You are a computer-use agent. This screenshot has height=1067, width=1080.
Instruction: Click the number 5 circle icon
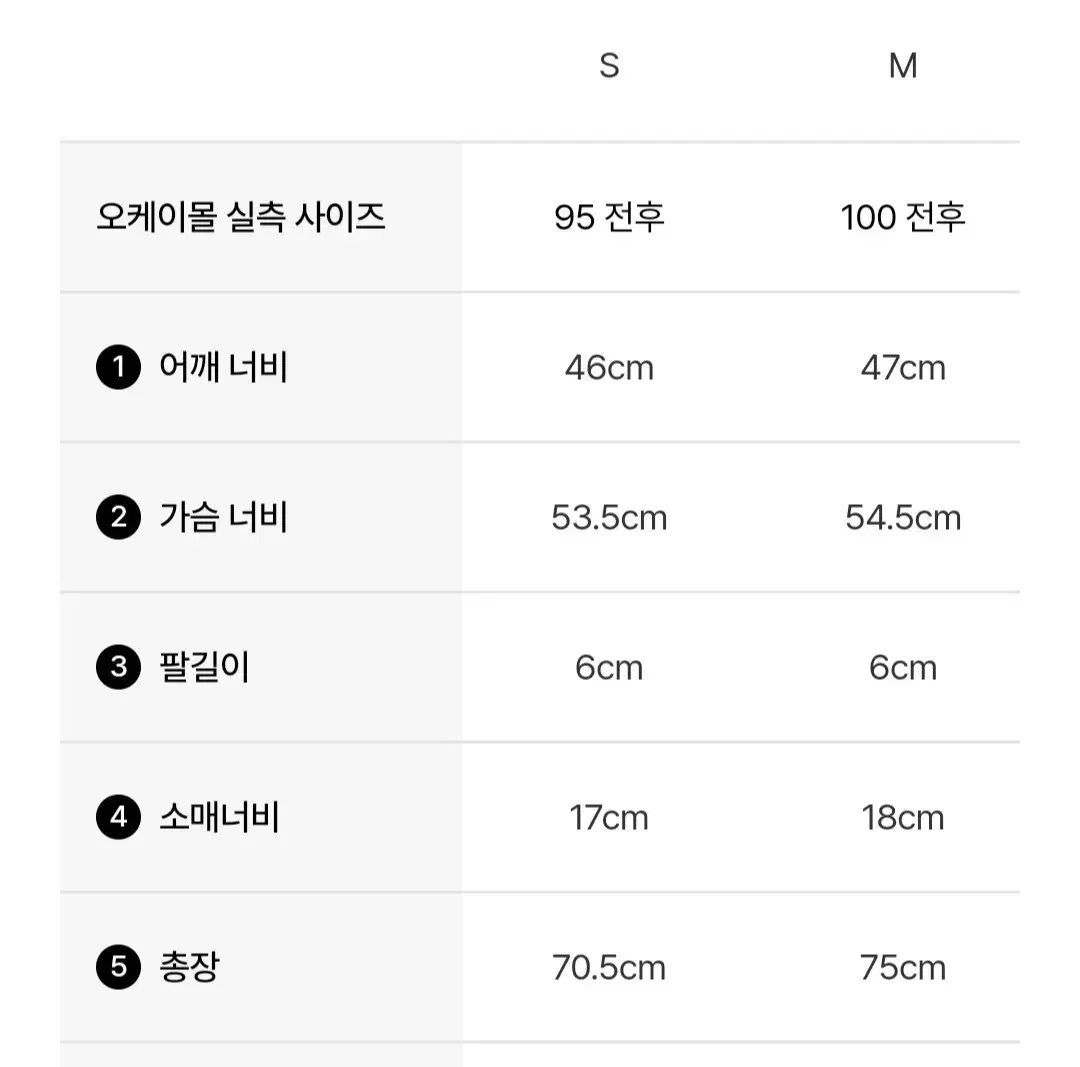118,968
